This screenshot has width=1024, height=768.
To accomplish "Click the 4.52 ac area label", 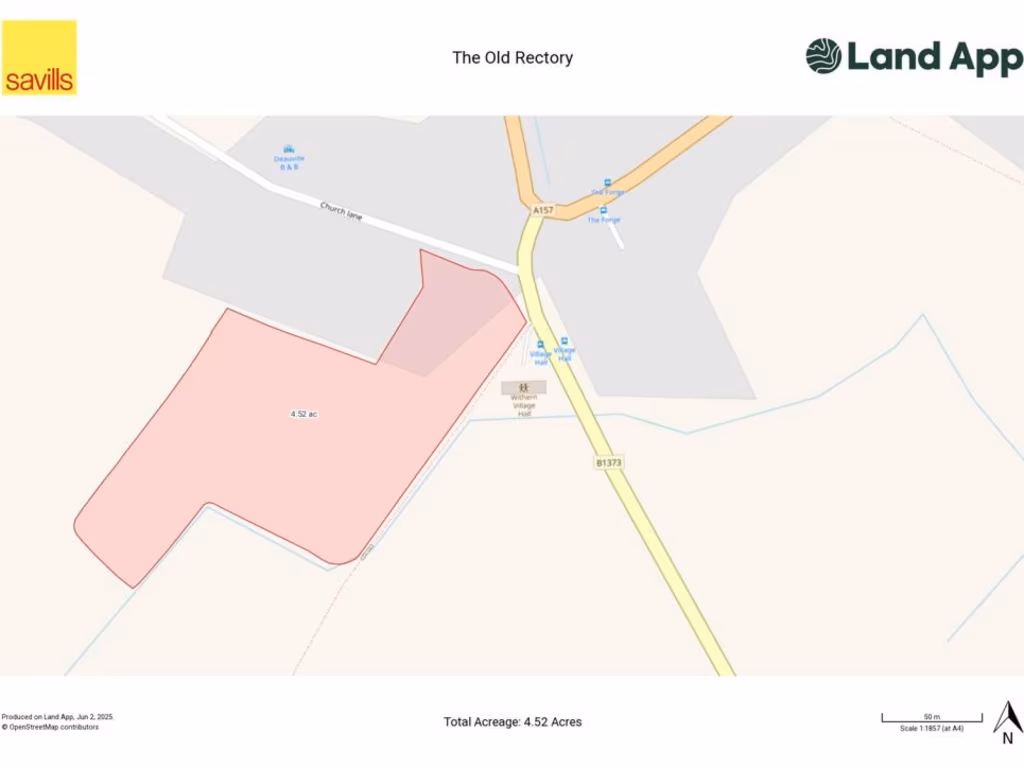I will pyautogui.click(x=304, y=414).
